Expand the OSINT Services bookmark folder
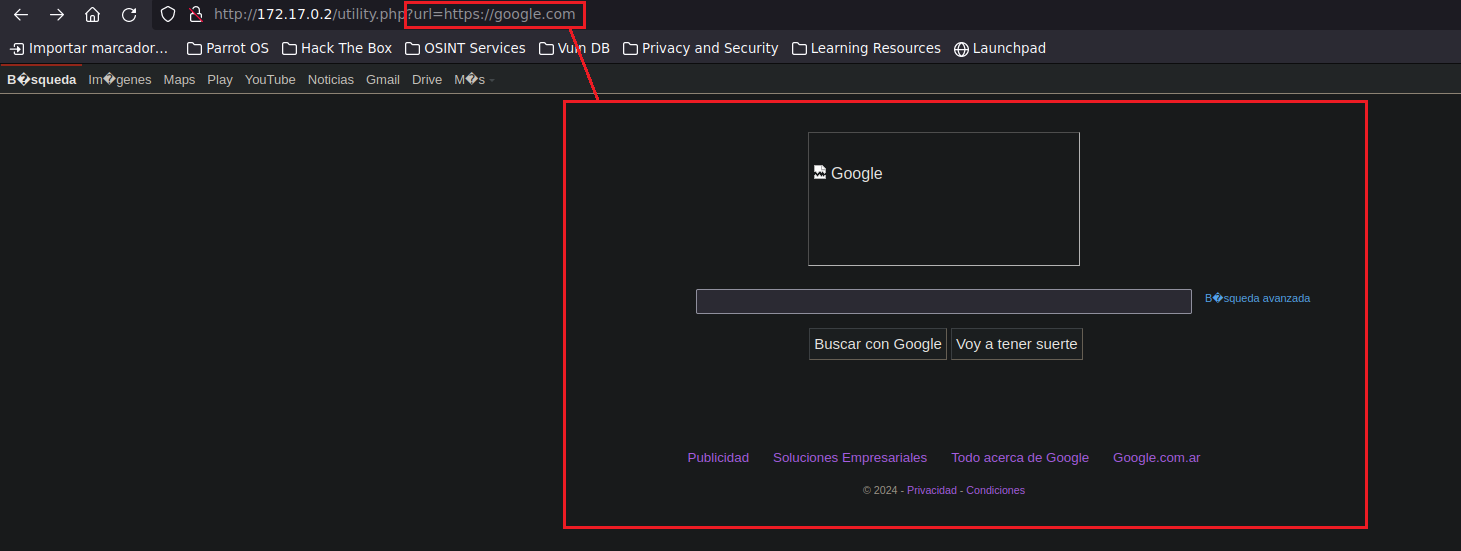1461x551 pixels. point(465,48)
